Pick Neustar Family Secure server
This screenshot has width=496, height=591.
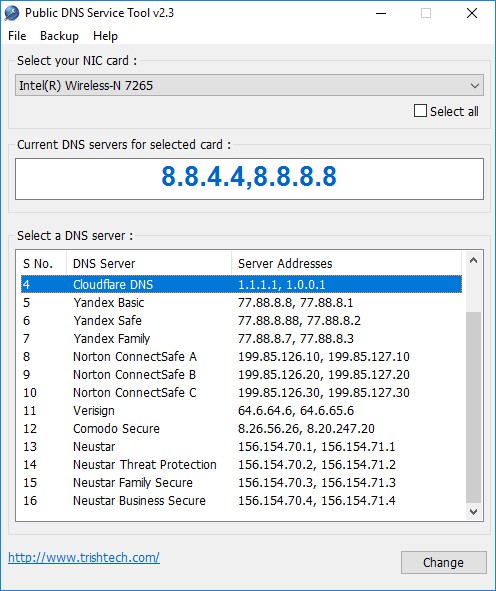(x=241, y=482)
